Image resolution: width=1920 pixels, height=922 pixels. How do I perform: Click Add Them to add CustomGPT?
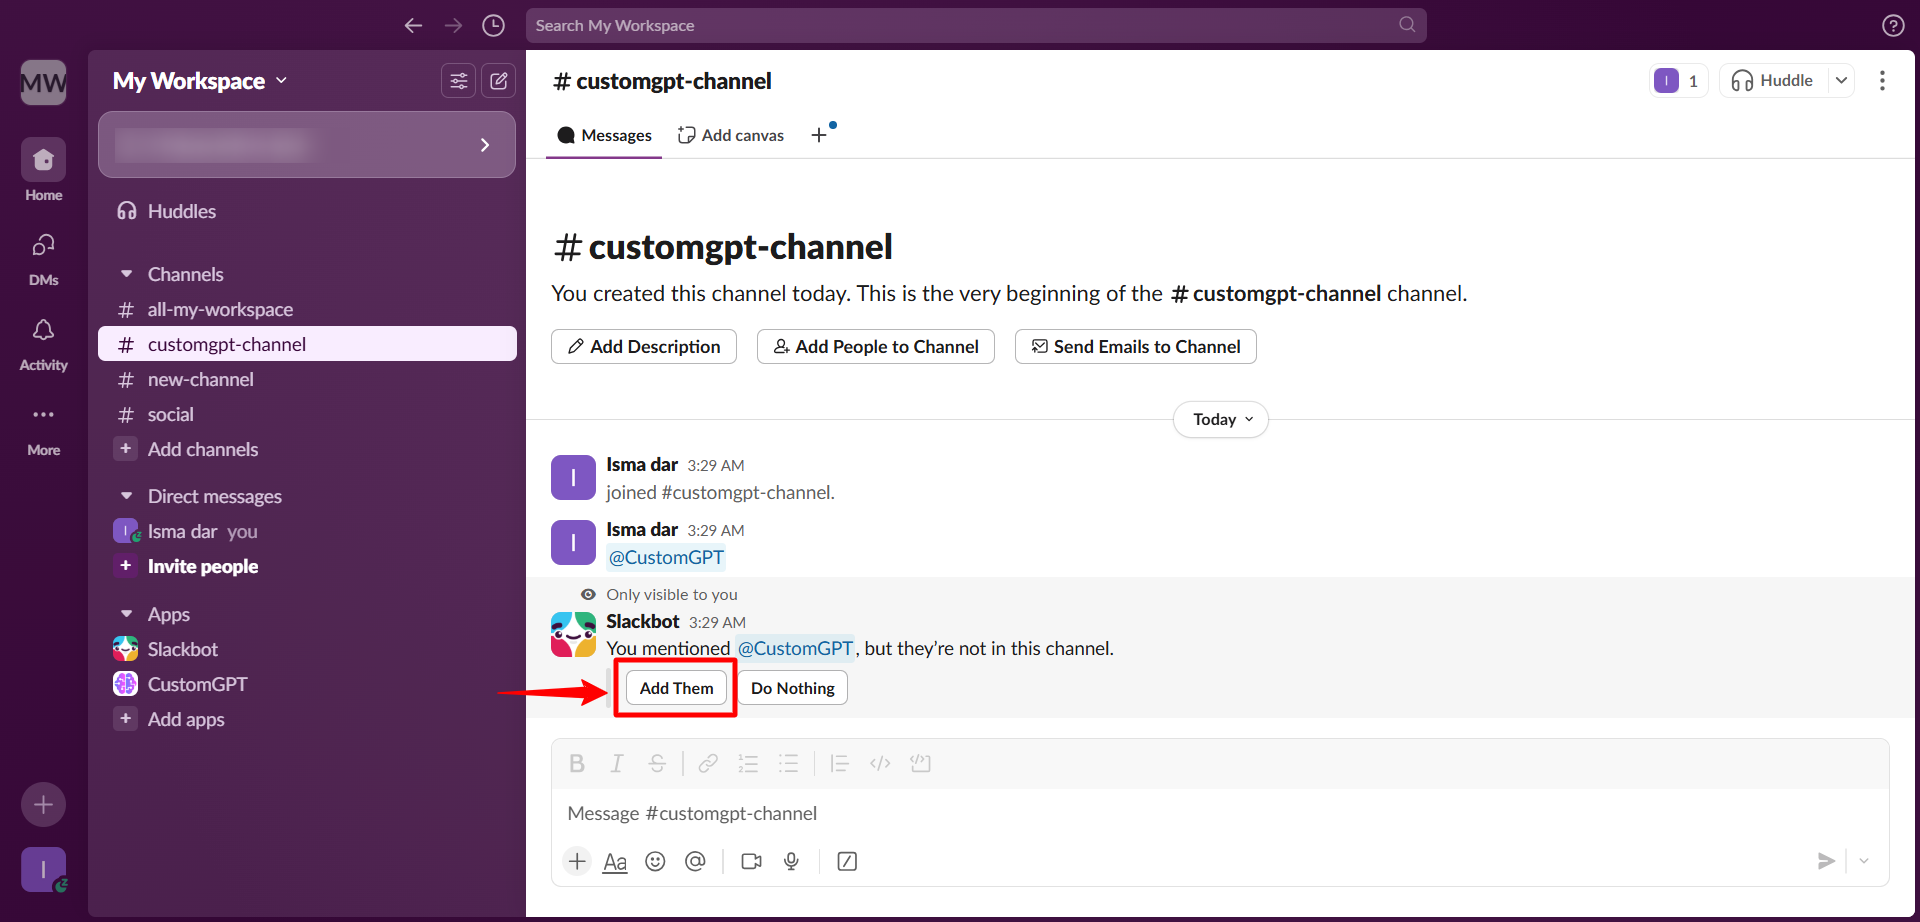coord(677,688)
